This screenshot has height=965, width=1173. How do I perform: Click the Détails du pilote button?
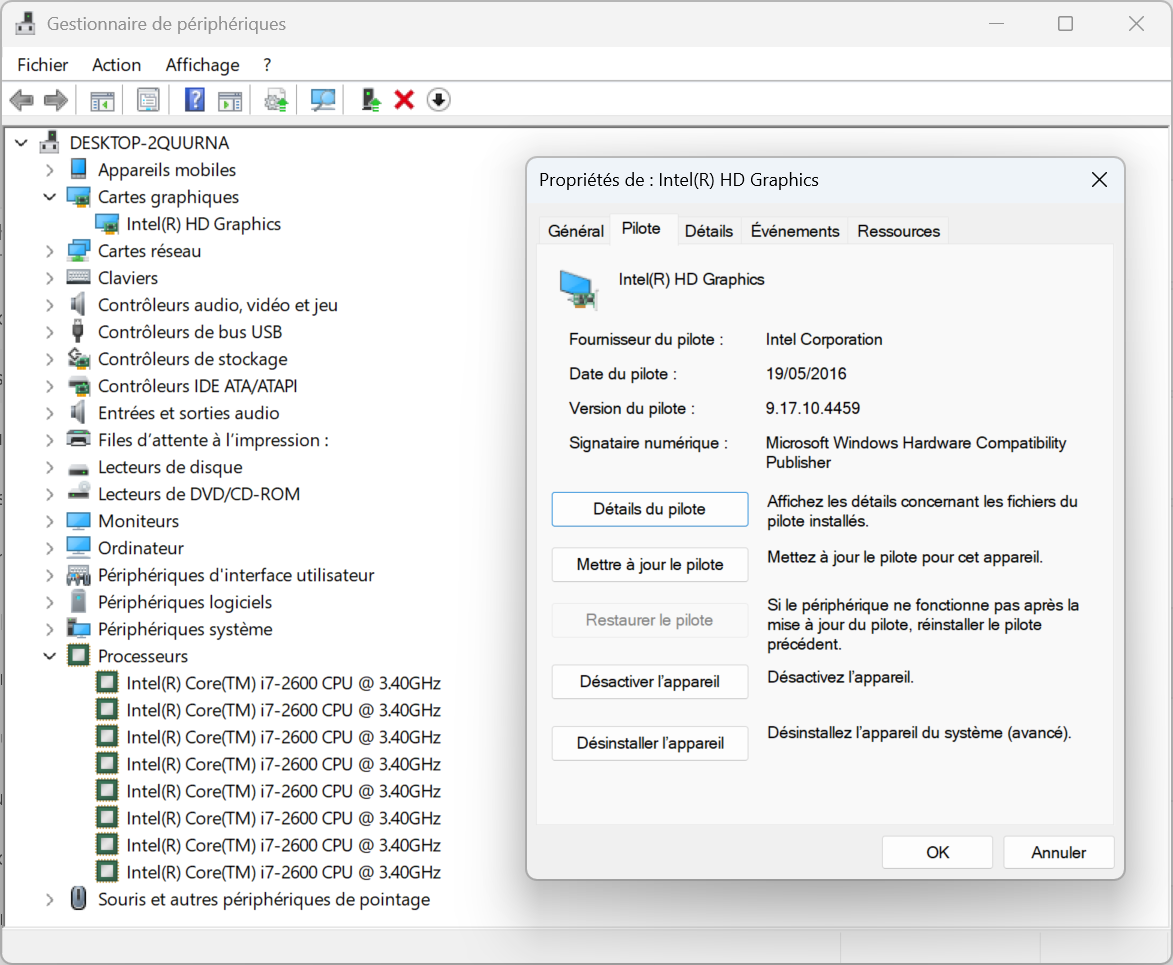pos(649,509)
